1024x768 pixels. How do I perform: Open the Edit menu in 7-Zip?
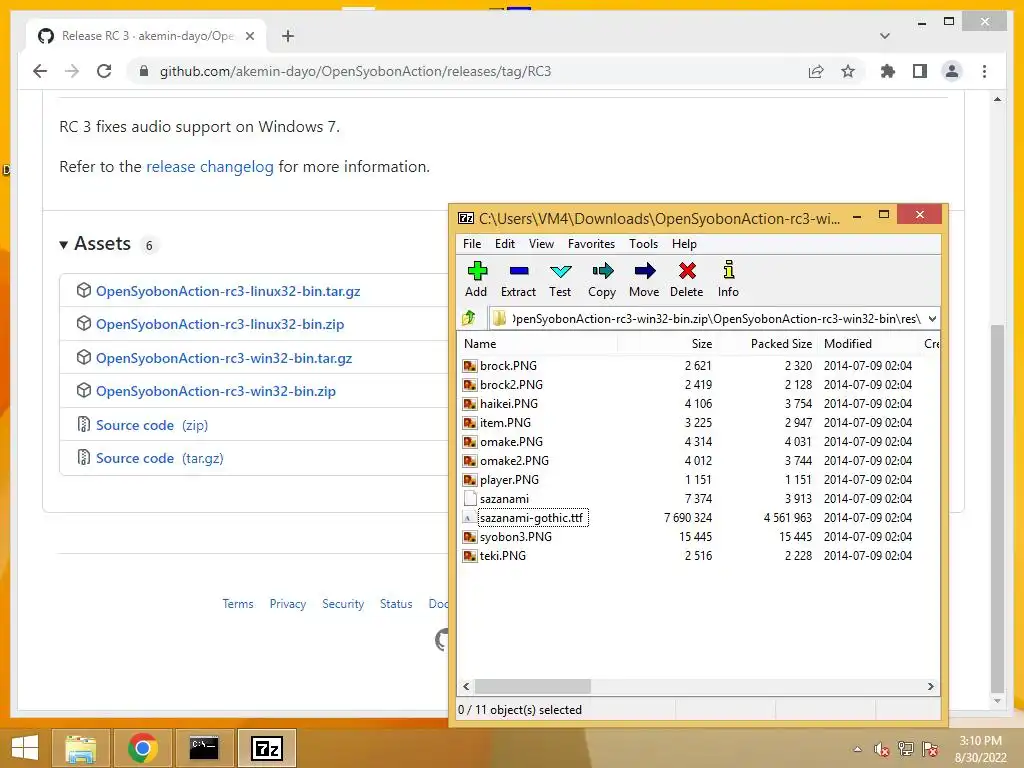tap(505, 244)
